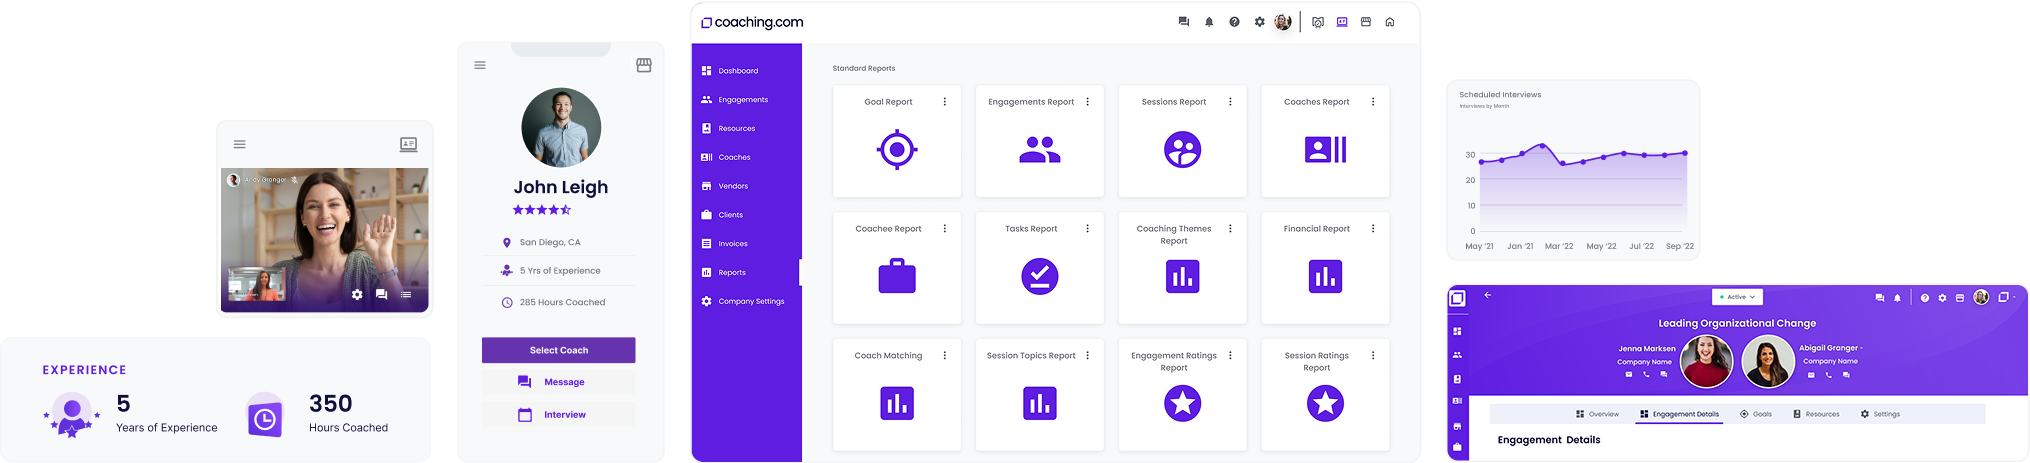Open hamburger menu on video call card
The image size is (2030, 463).
pyautogui.click(x=240, y=144)
